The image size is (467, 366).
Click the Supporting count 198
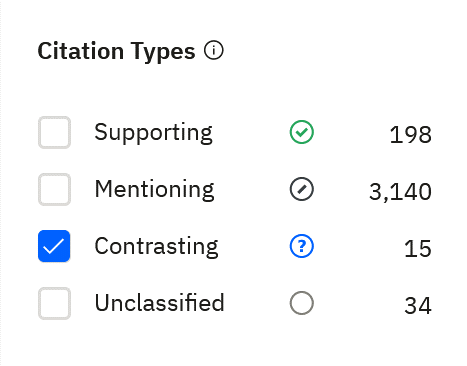point(410,135)
